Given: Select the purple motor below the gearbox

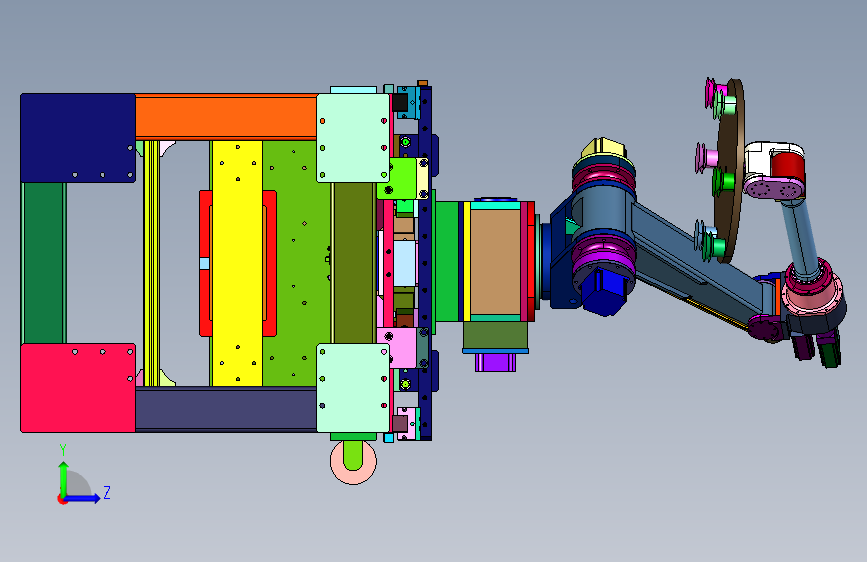Looking at the screenshot, I should (x=495, y=362).
